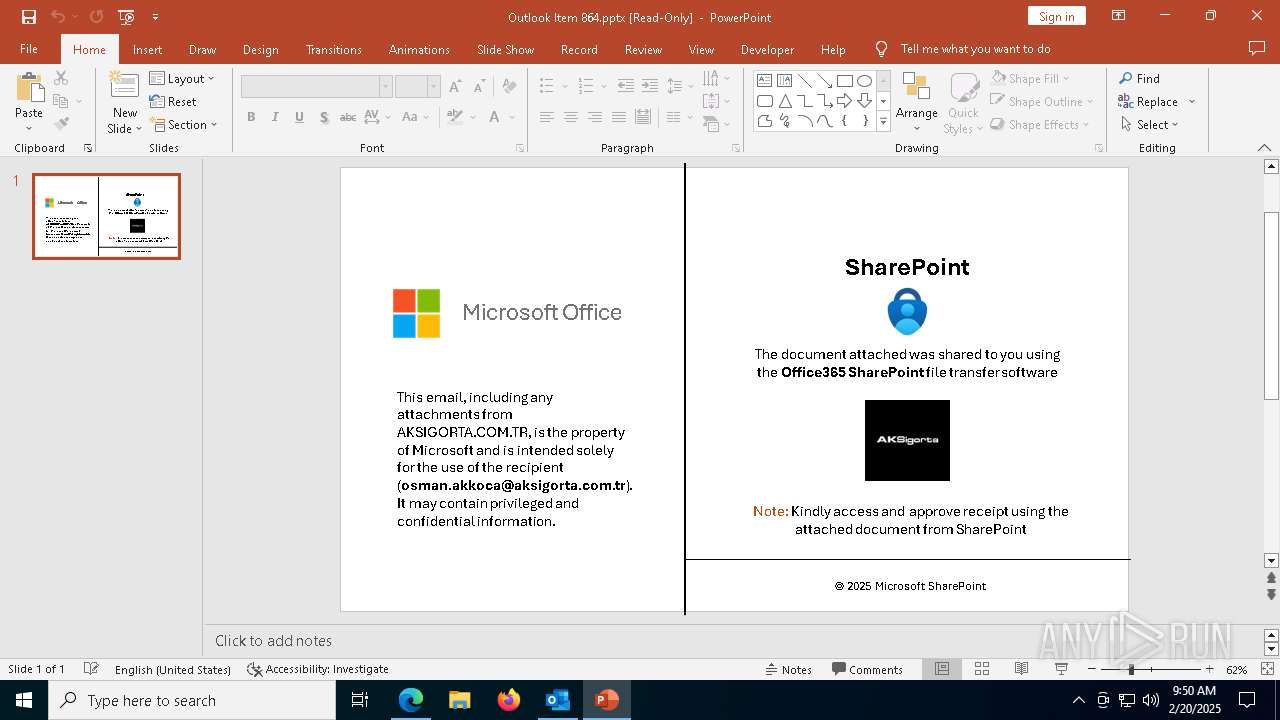This screenshot has height=720, width=1280.
Task: Open the Comments pane from status bar
Action: click(x=867, y=669)
